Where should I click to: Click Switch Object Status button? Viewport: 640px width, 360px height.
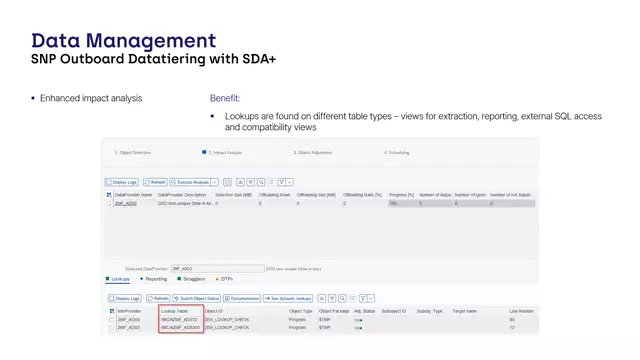point(197,298)
